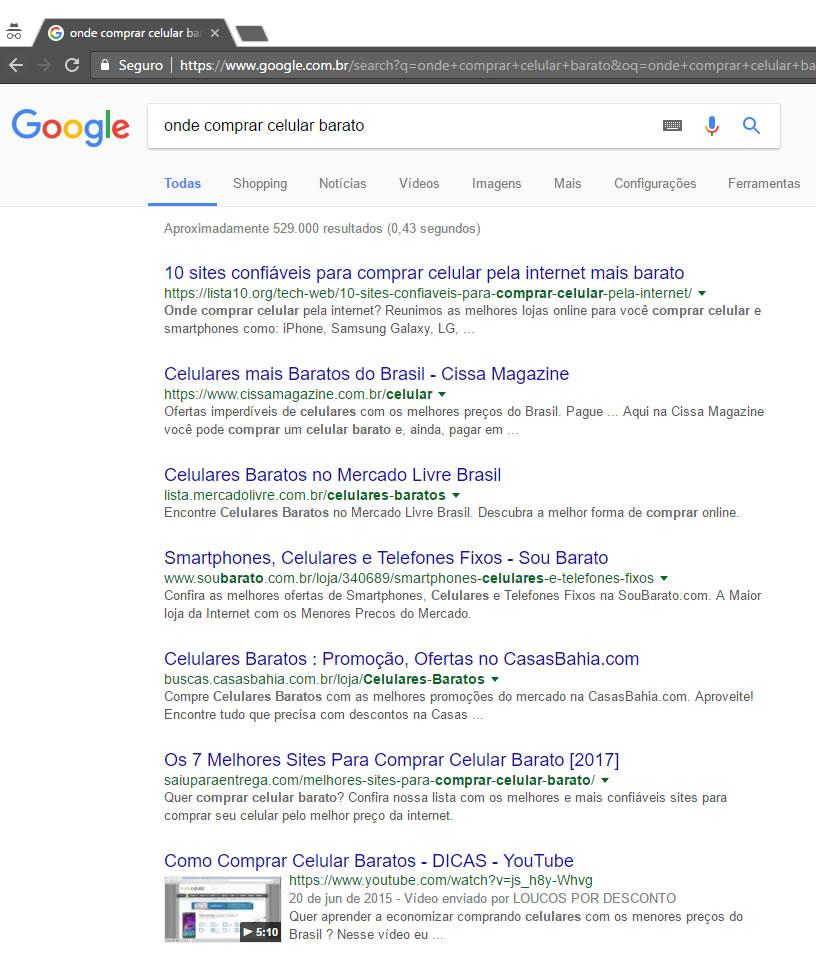Screen dimensions: 816x960
Task: Open the YouTube DICAS video result title
Action: tap(369, 861)
